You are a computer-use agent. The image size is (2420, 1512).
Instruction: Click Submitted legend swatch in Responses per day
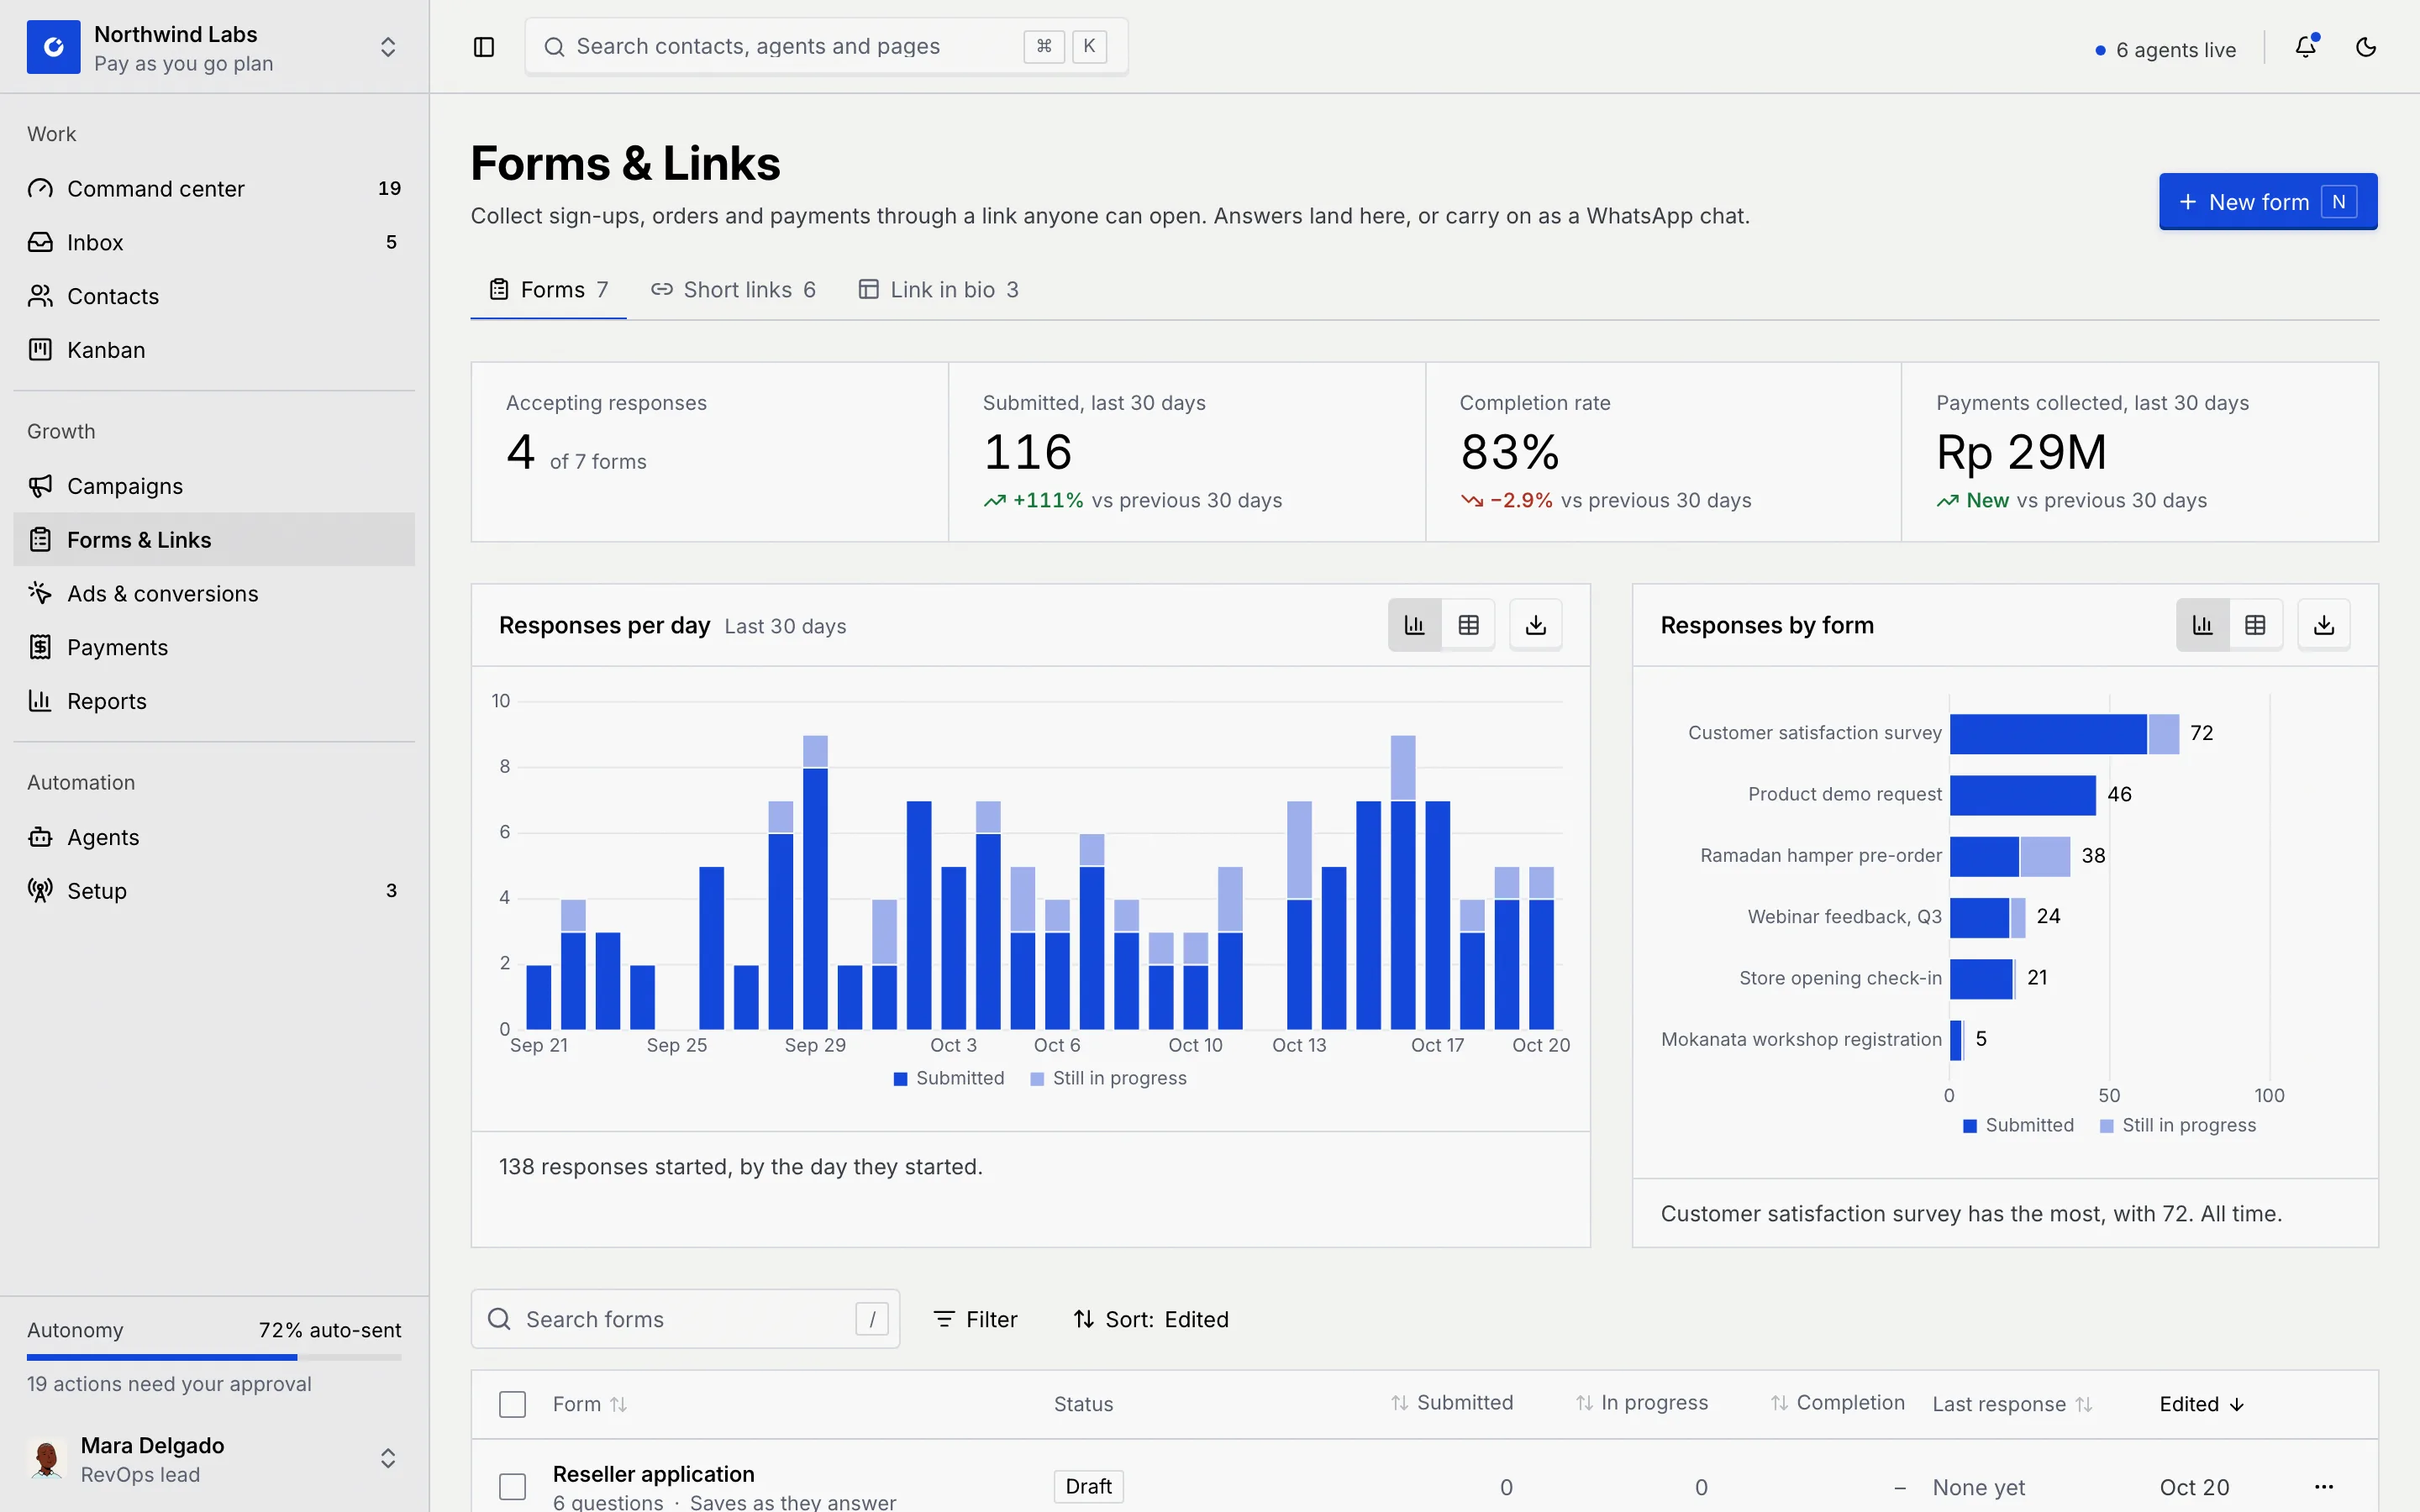click(900, 1079)
